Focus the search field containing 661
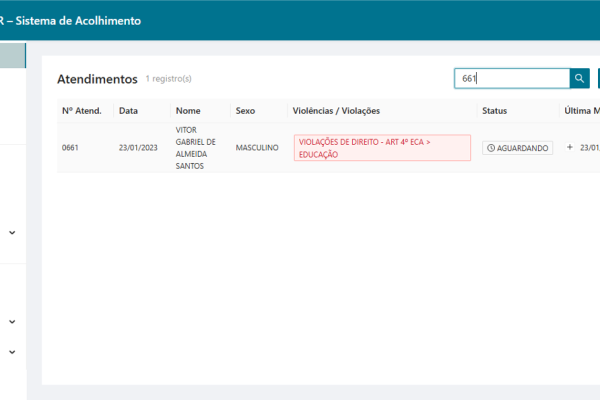The height and width of the screenshot is (400, 600). pos(510,79)
